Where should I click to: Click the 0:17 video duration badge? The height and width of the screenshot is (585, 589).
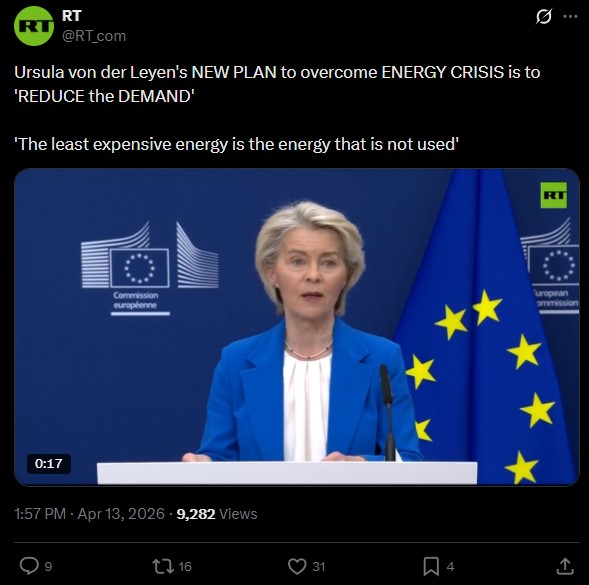point(49,463)
